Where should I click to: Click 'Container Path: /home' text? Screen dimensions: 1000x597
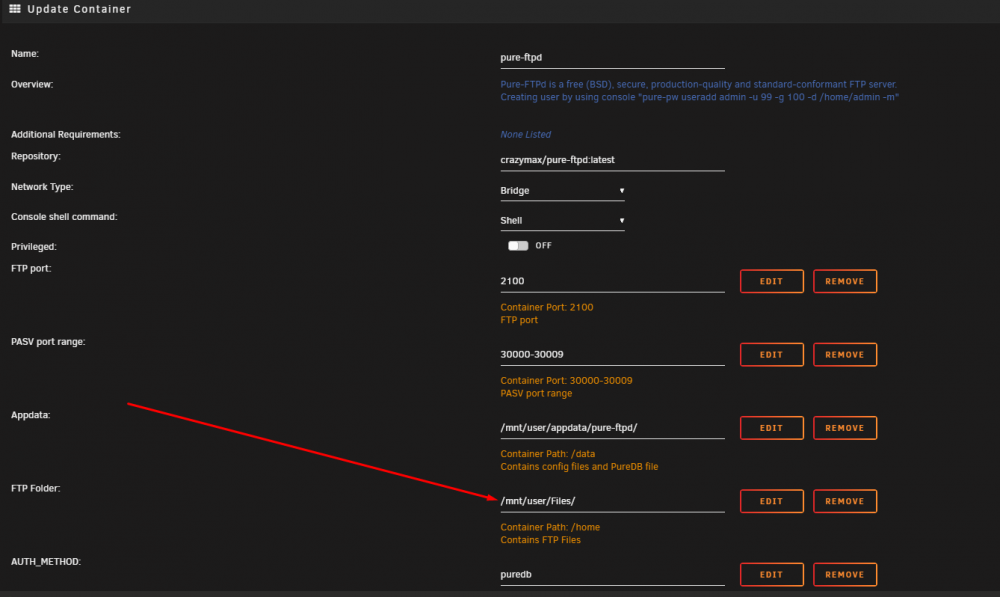pos(550,527)
